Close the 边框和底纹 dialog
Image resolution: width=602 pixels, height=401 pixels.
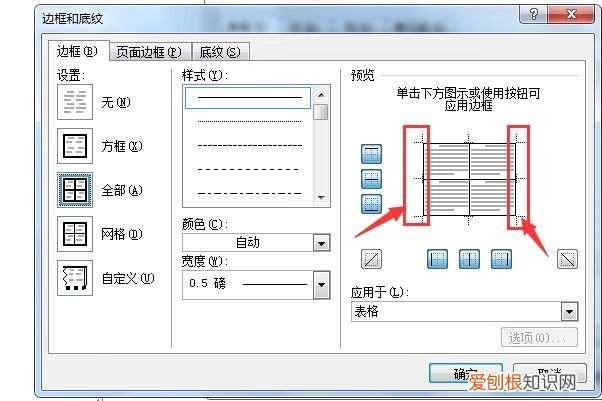pyautogui.click(x=571, y=15)
